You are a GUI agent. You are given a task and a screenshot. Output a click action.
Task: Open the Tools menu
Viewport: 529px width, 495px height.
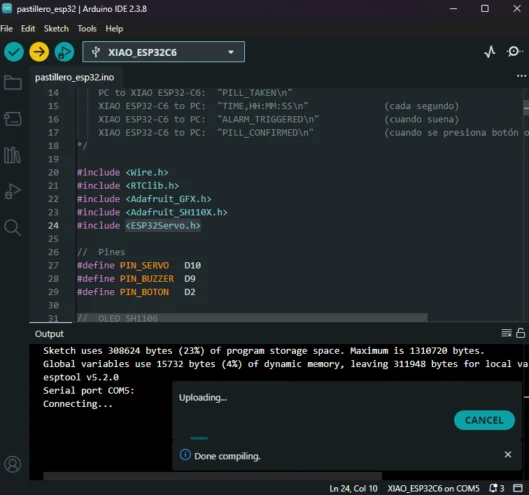click(x=87, y=29)
